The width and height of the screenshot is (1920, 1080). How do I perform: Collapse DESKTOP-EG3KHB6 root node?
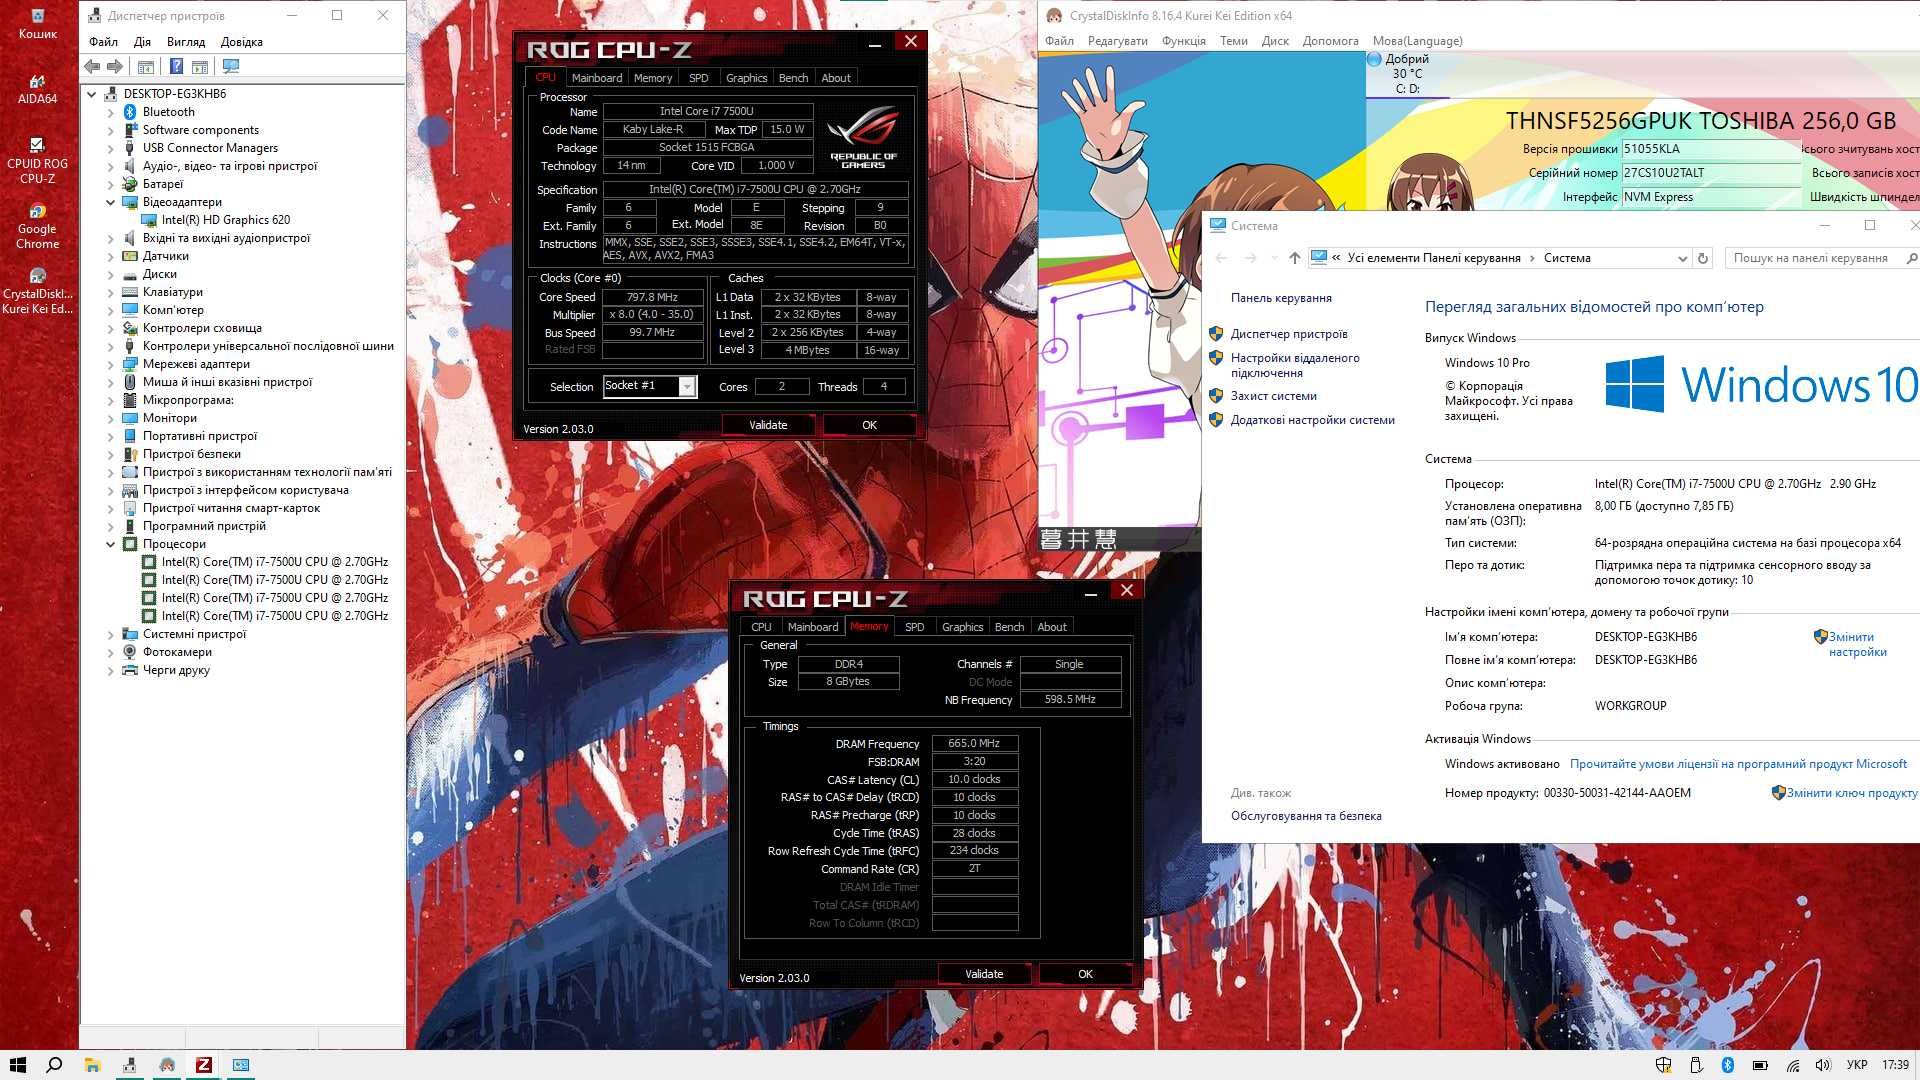(x=92, y=94)
